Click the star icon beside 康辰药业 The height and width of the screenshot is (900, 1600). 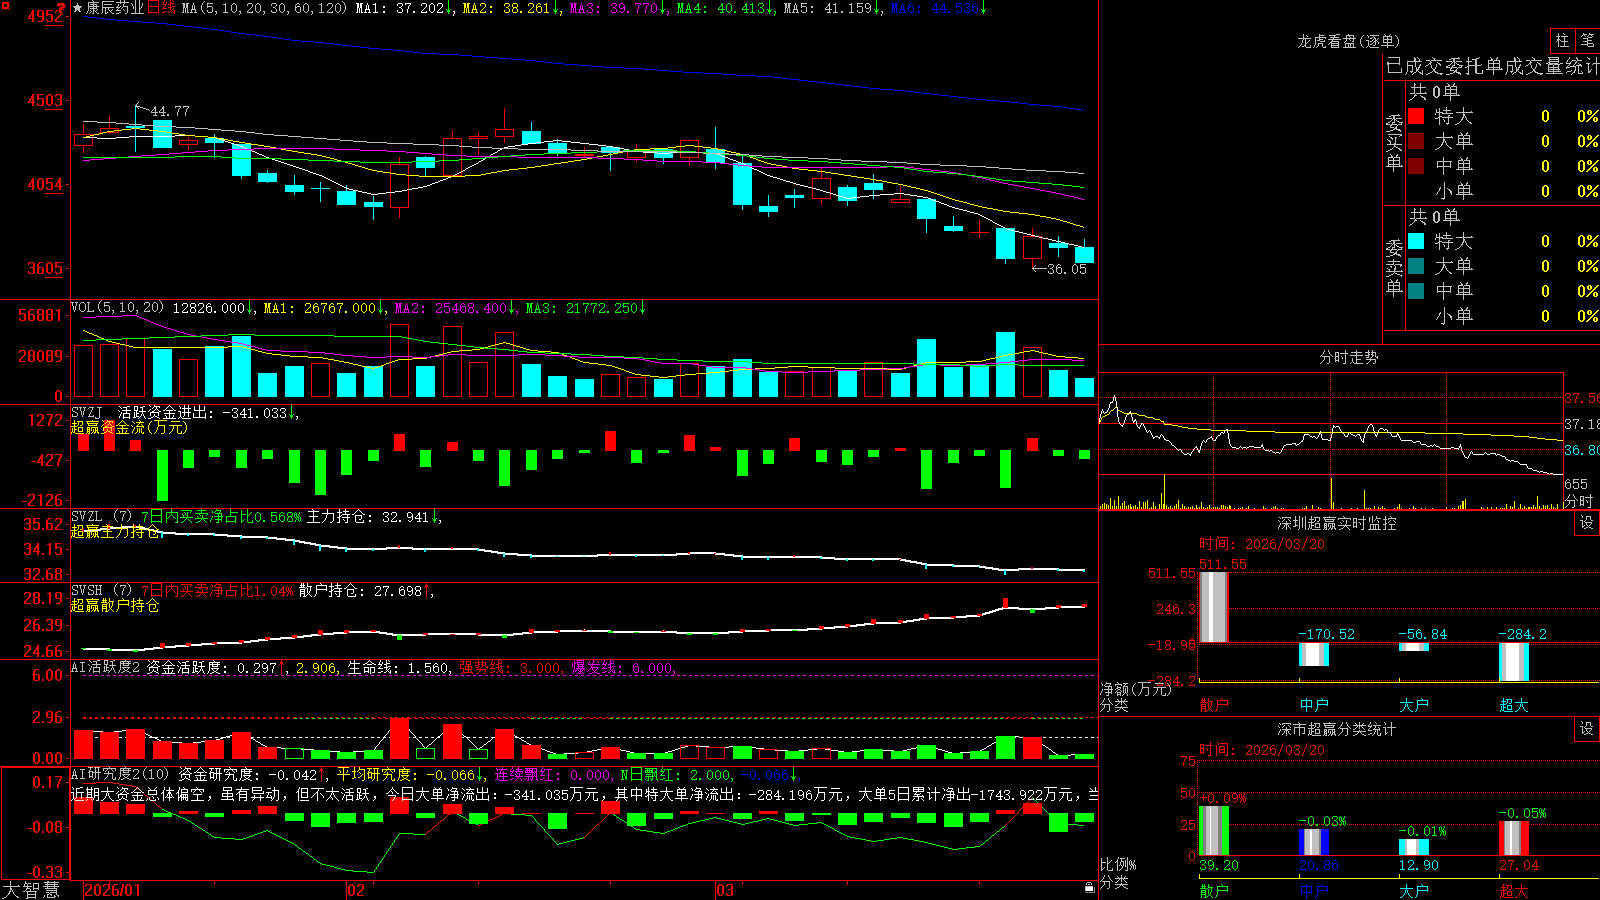coord(78,8)
